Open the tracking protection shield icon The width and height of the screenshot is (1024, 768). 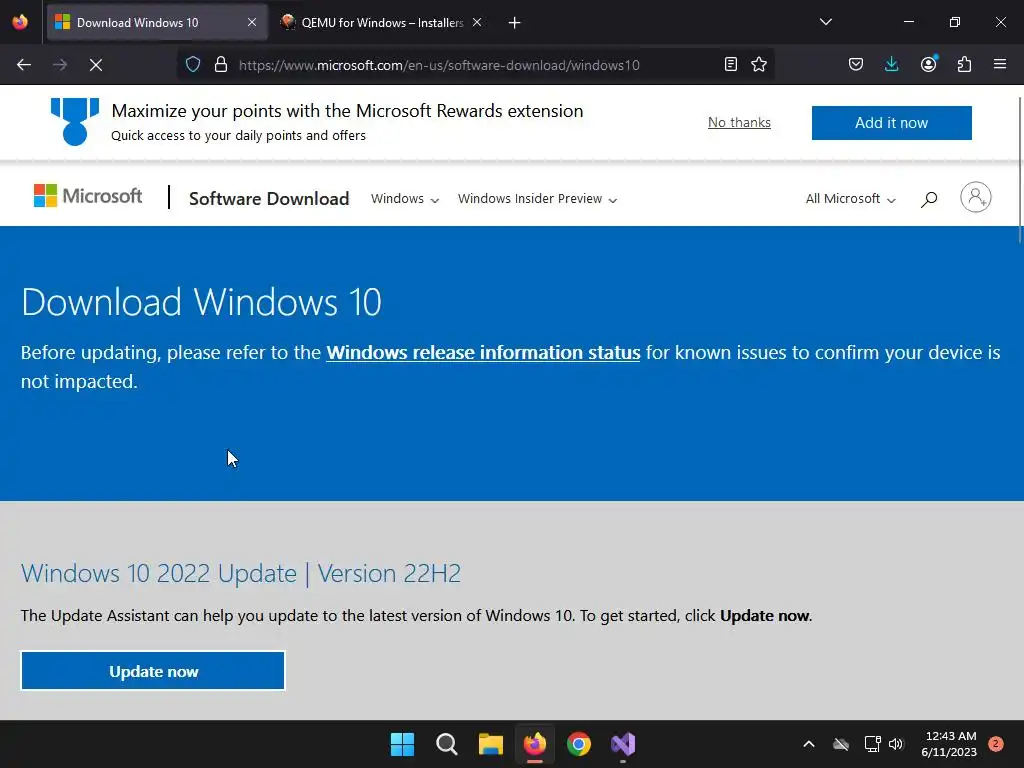pos(193,64)
